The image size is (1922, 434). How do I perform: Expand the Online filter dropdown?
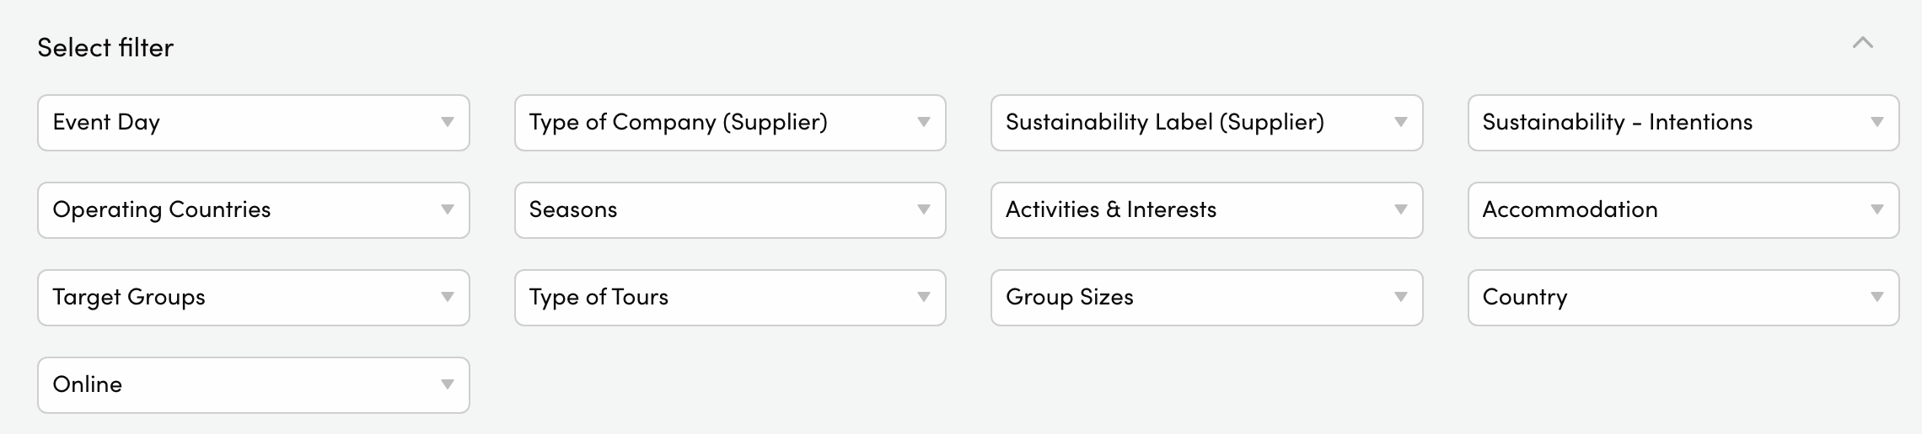point(253,385)
